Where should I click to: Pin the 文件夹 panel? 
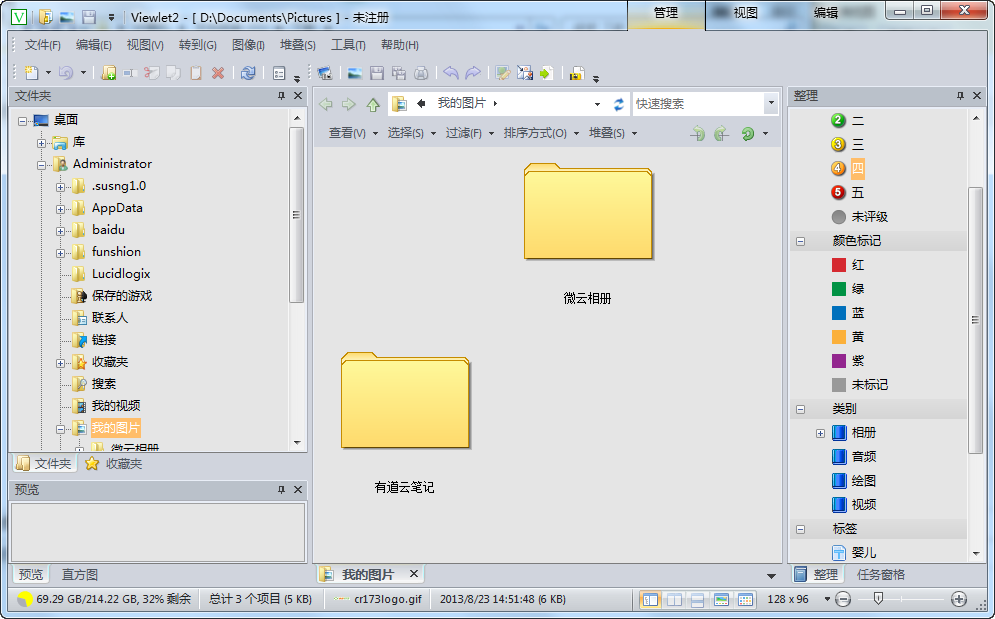coord(281,96)
